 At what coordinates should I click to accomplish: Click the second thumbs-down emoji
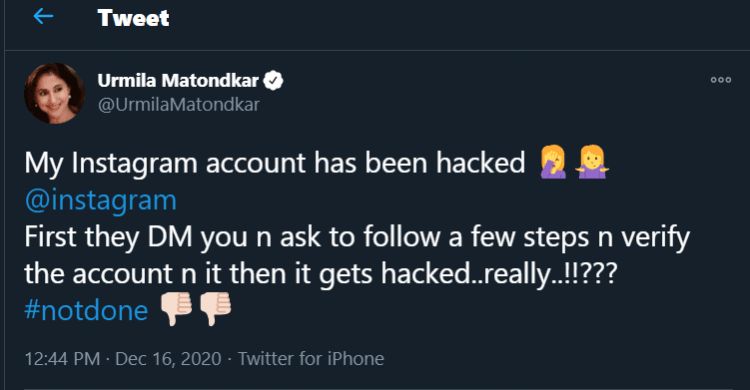point(215,309)
